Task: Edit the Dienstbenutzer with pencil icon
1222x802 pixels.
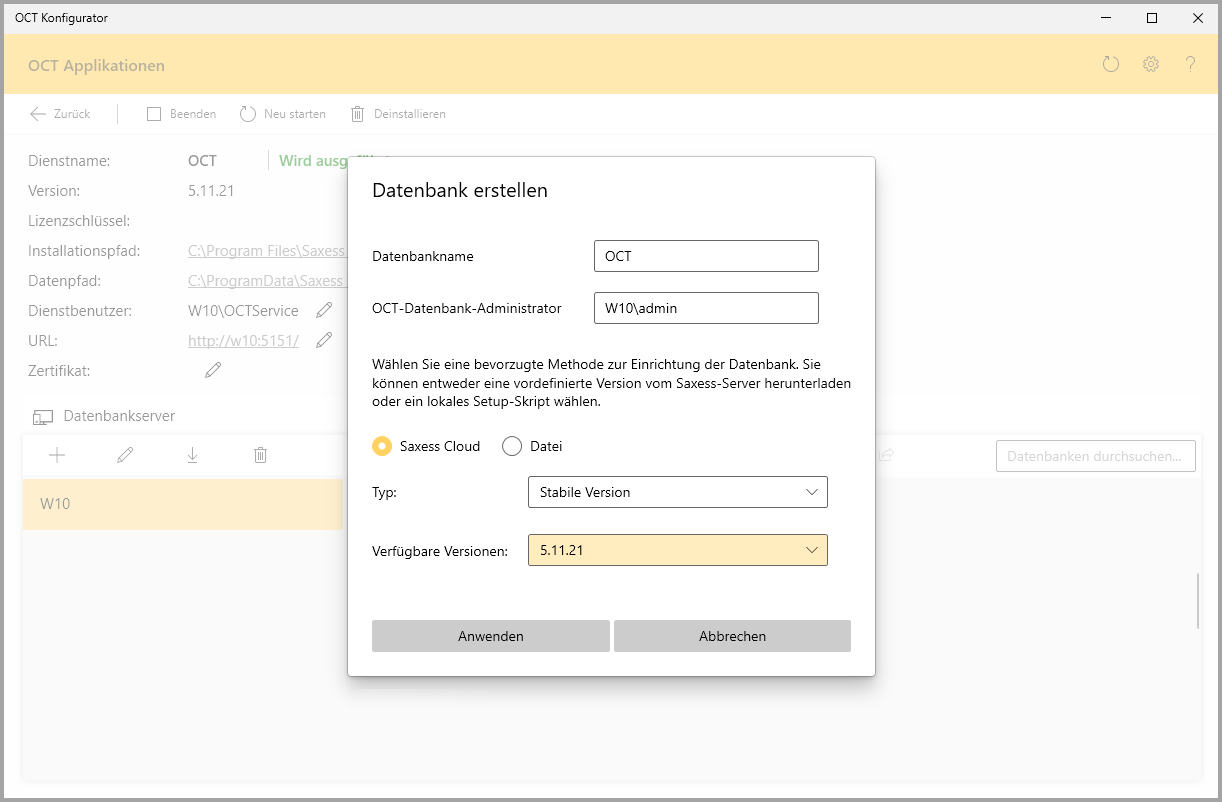Action: point(324,311)
